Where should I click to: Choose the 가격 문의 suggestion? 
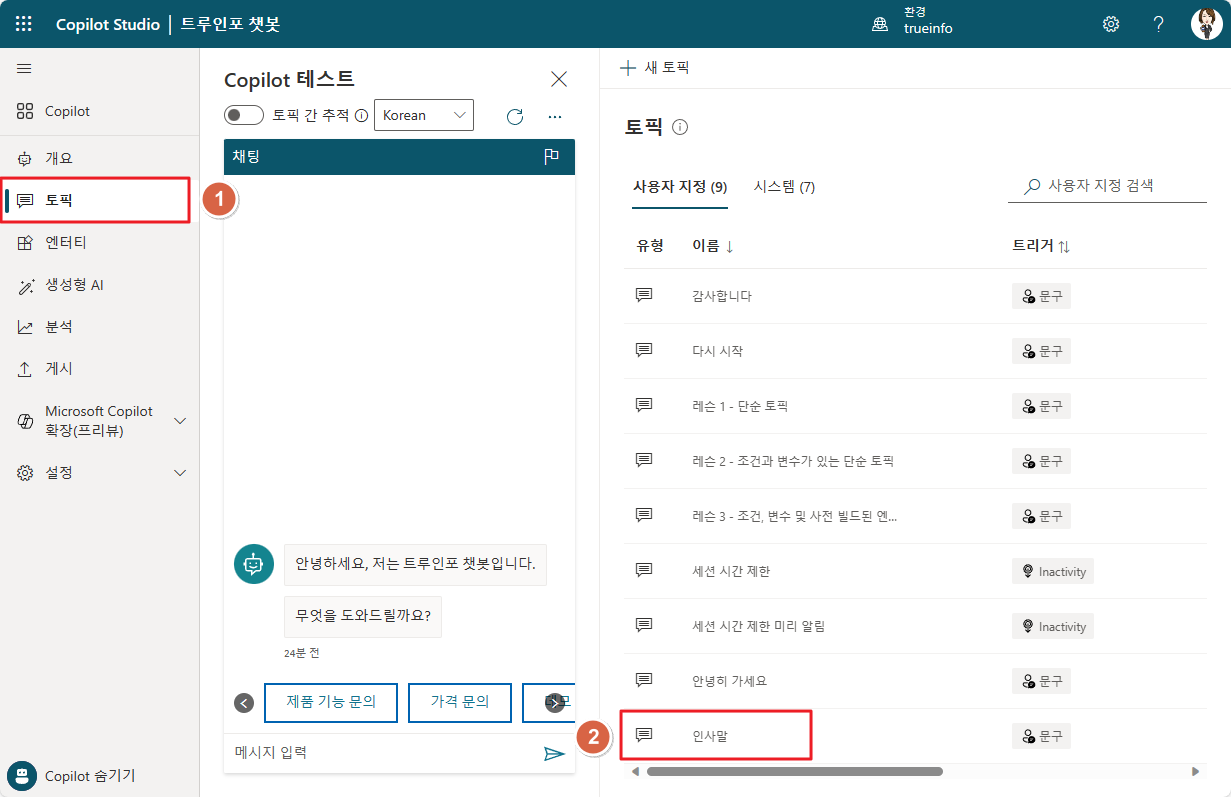[460, 702]
